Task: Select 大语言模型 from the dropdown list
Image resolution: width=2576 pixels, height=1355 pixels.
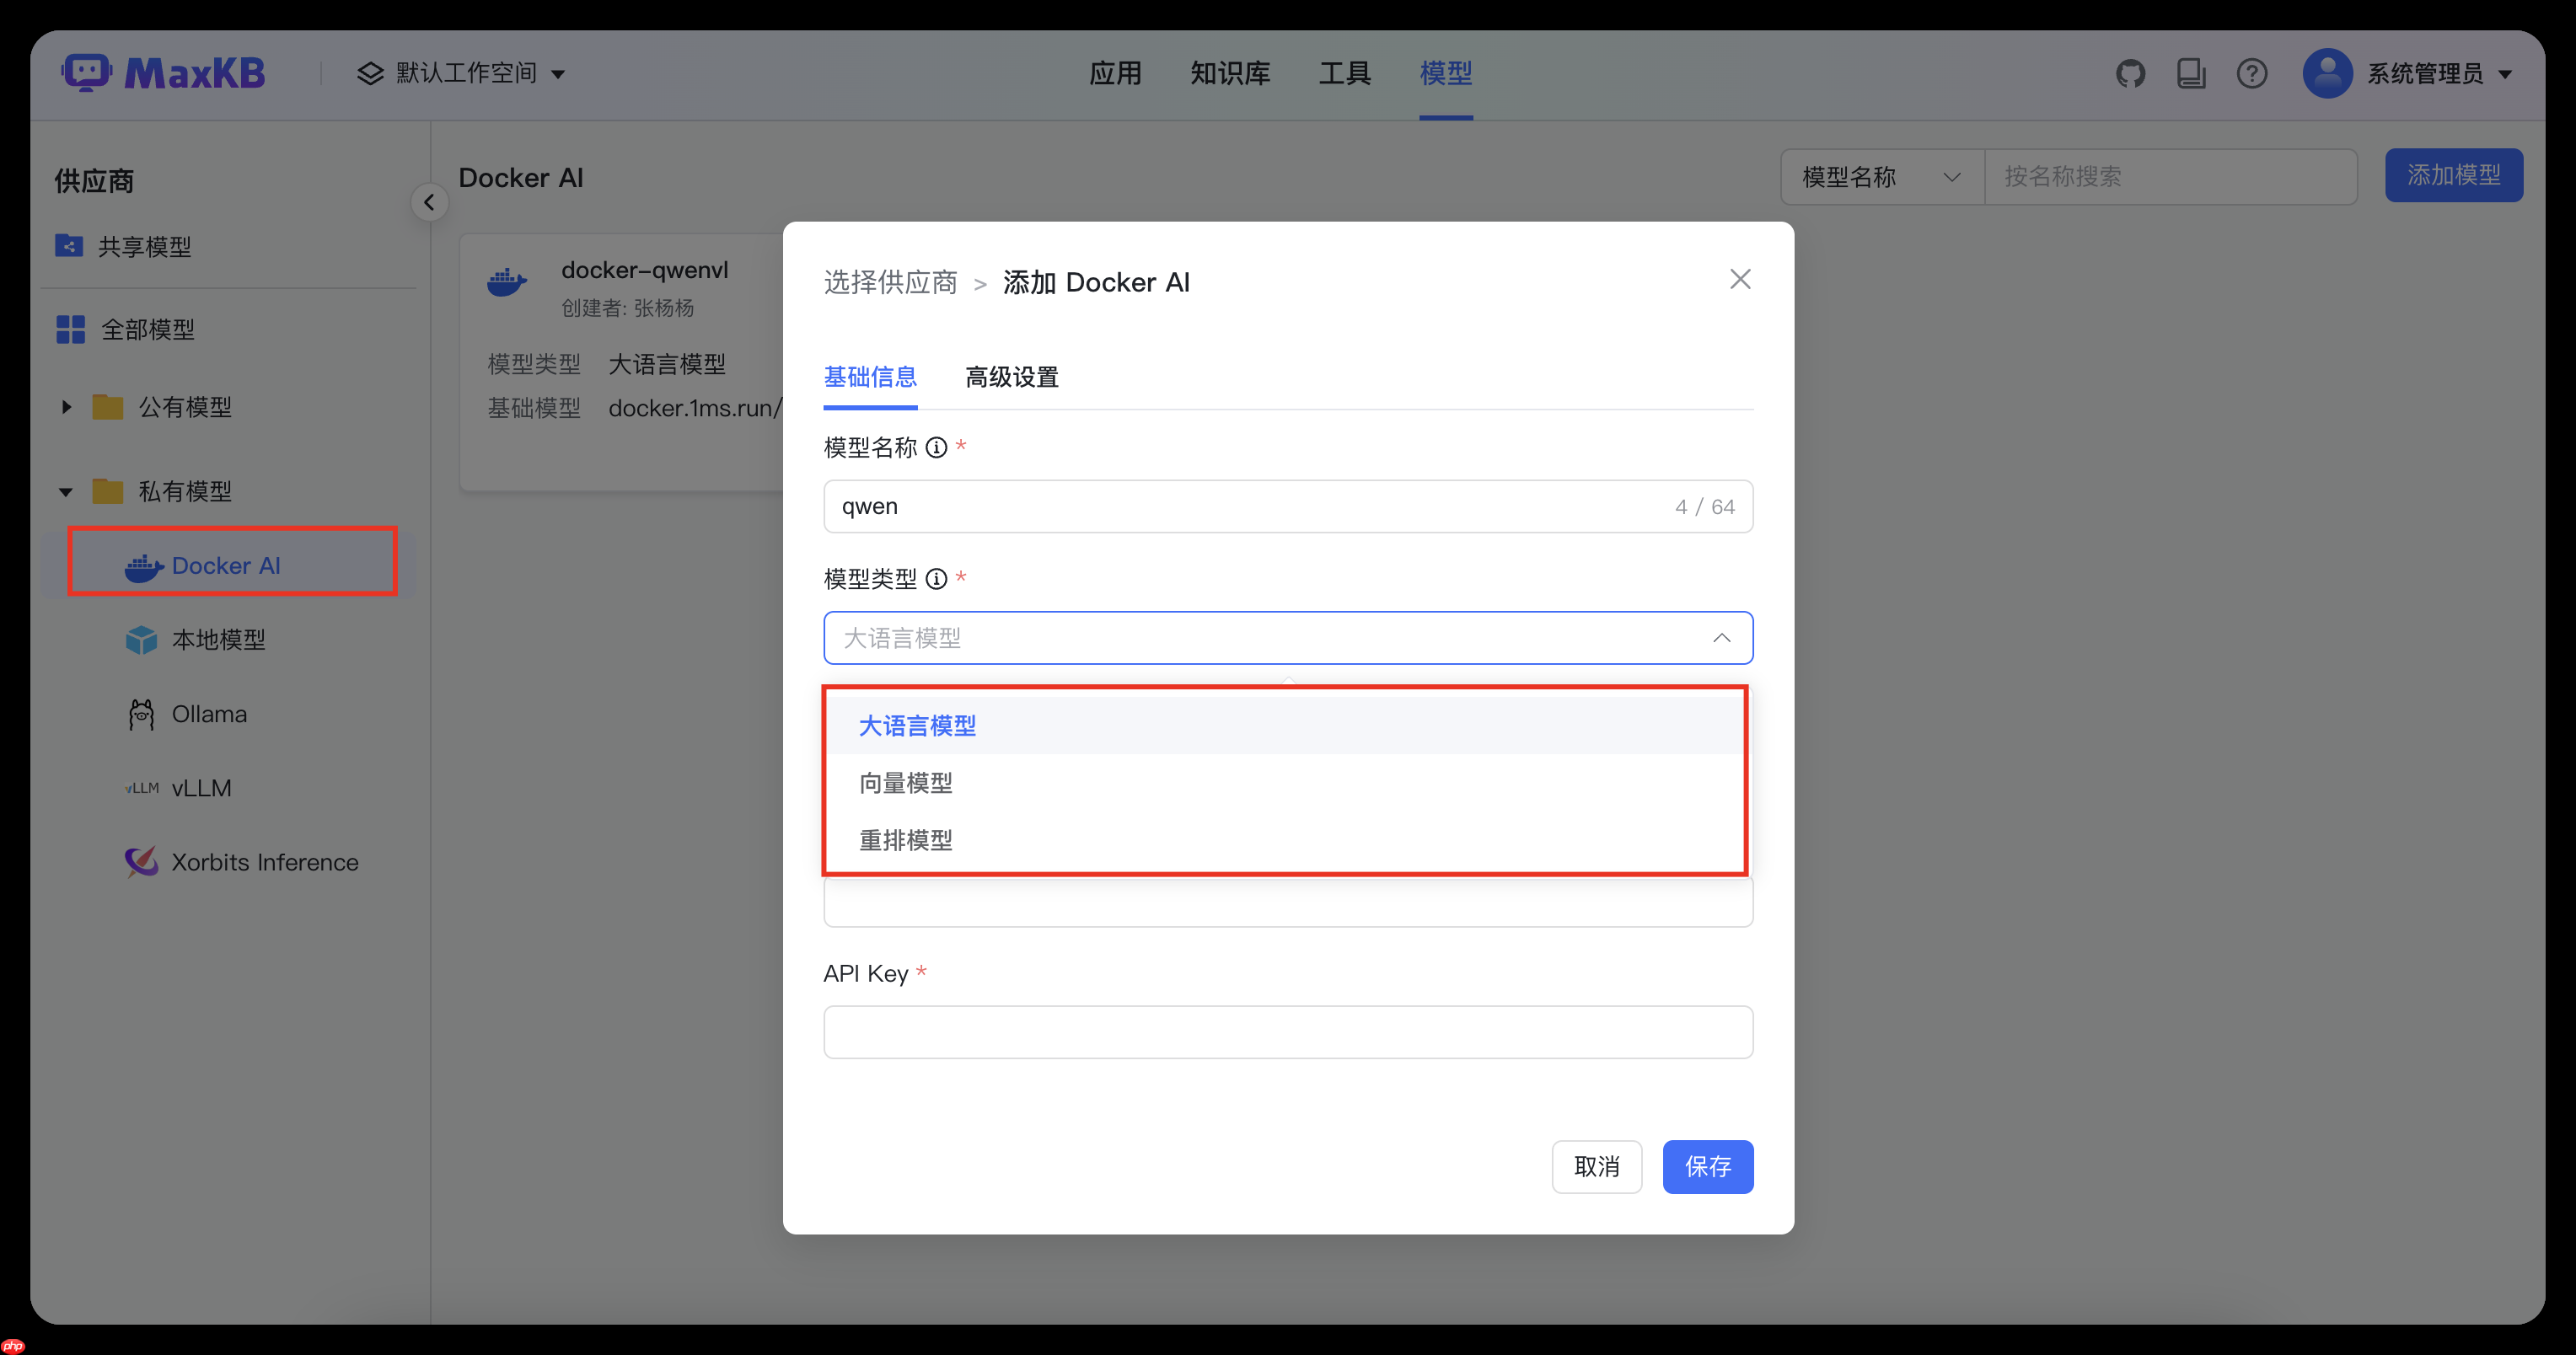Action: pyautogui.click(x=917, y=724)
